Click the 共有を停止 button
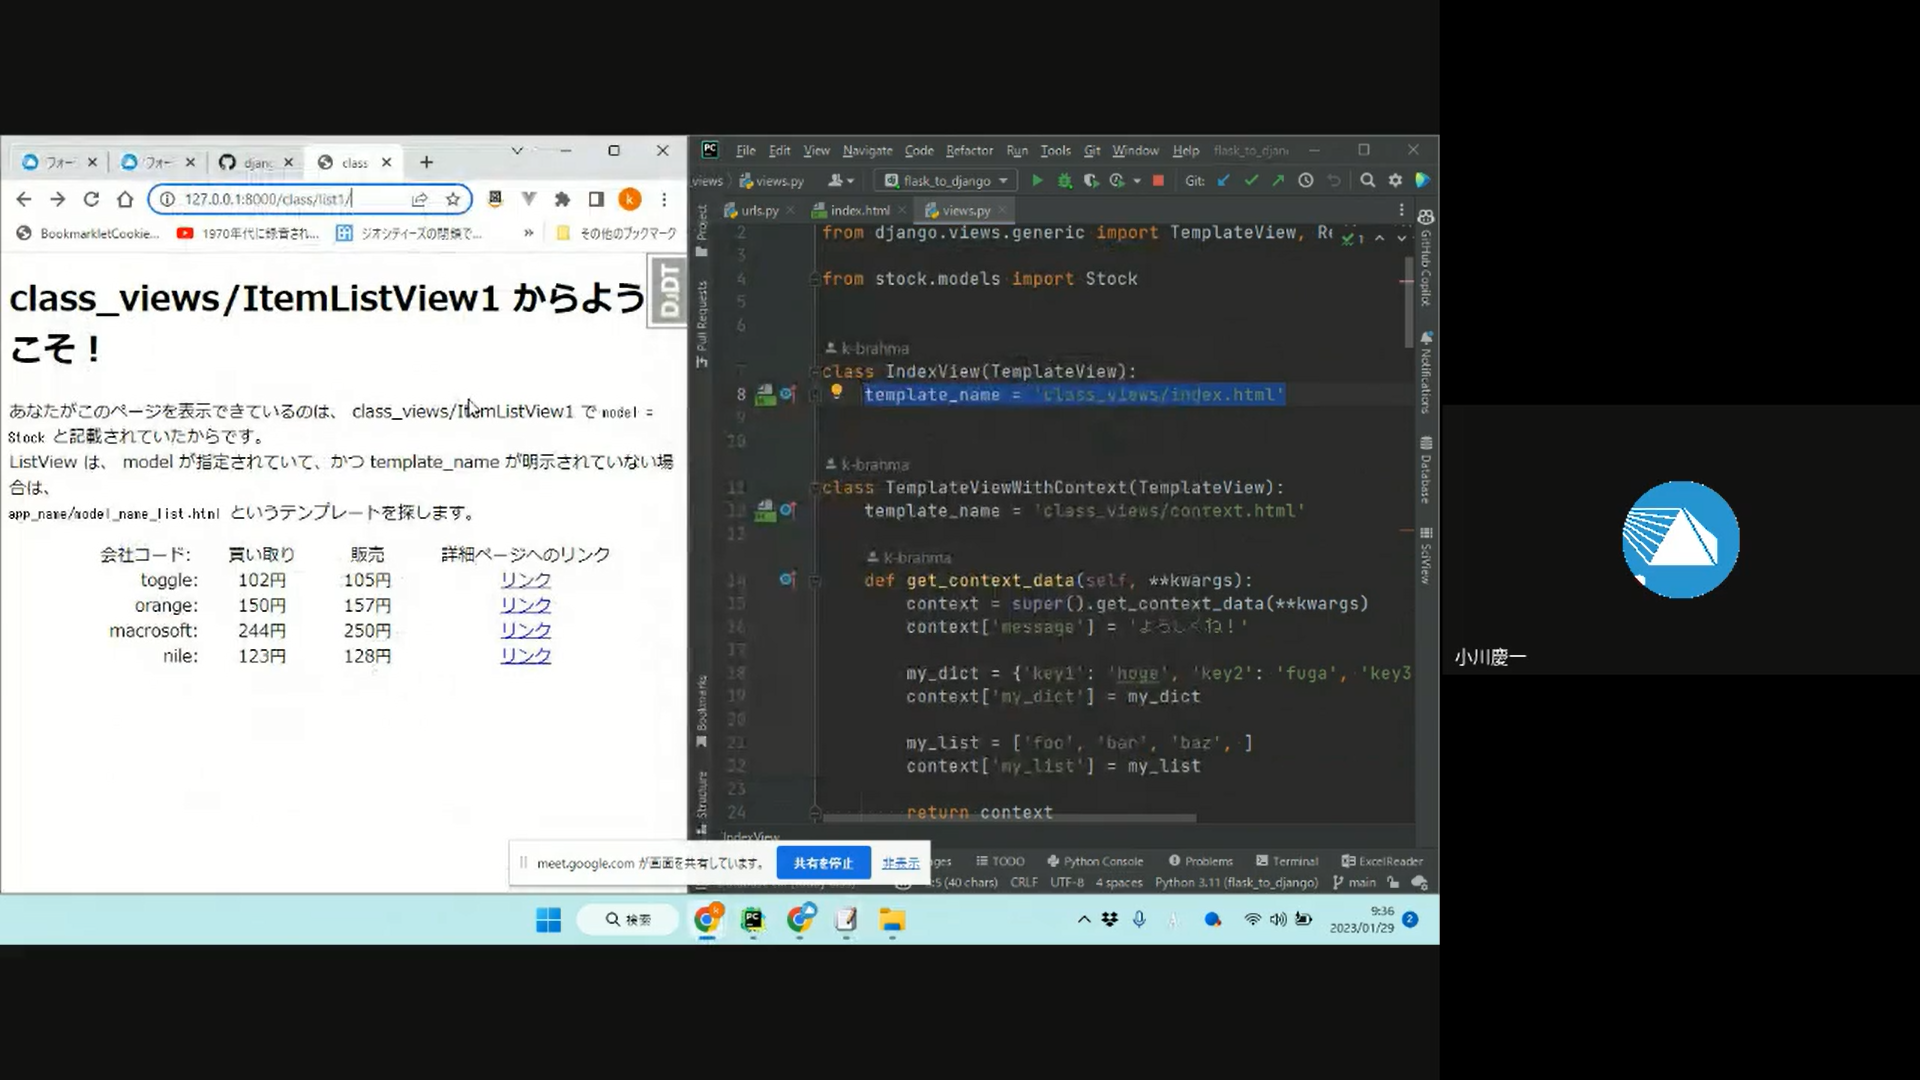The image size is (1920, 1080). [823, 863]
